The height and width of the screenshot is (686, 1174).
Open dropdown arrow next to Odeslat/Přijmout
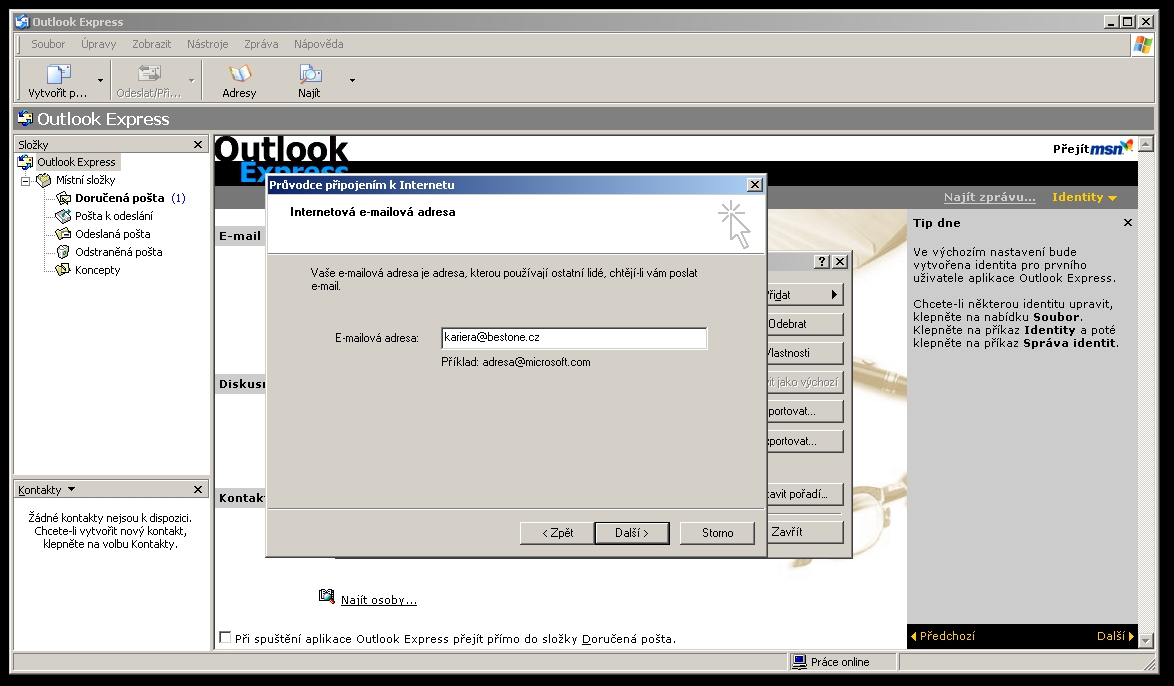(x=191, y=80)
